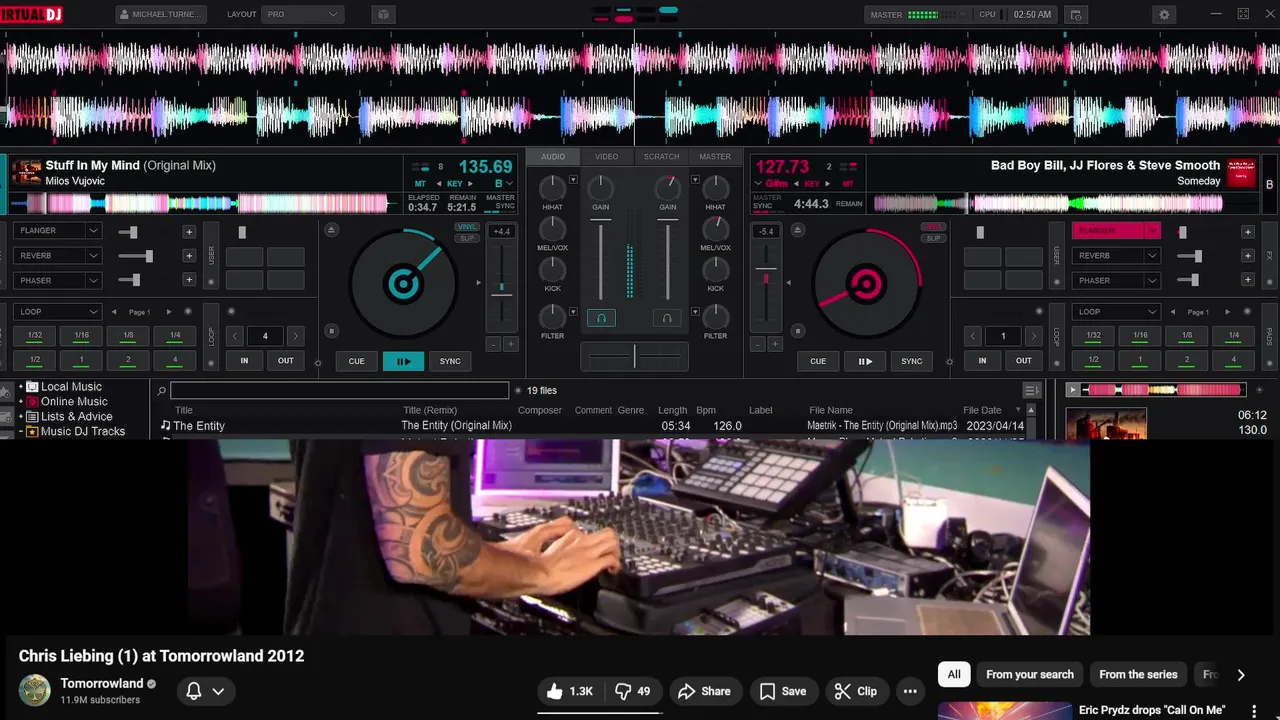Toggle VINYL mode on the left deck
The width and height of the screenshot is (1280, 720).
pyautogui.click(x=467, y=227)
